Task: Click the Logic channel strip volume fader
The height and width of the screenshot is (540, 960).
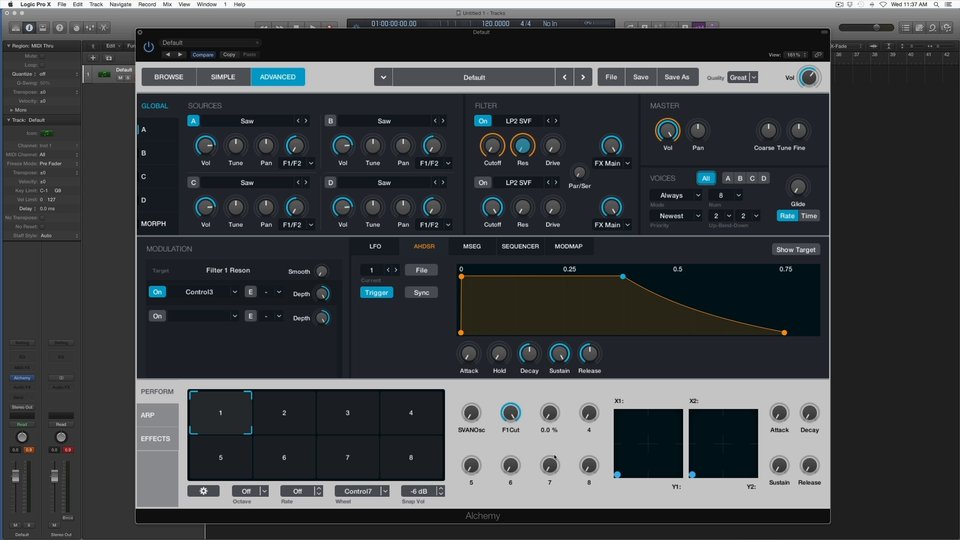Action: [x=16, y=476]
